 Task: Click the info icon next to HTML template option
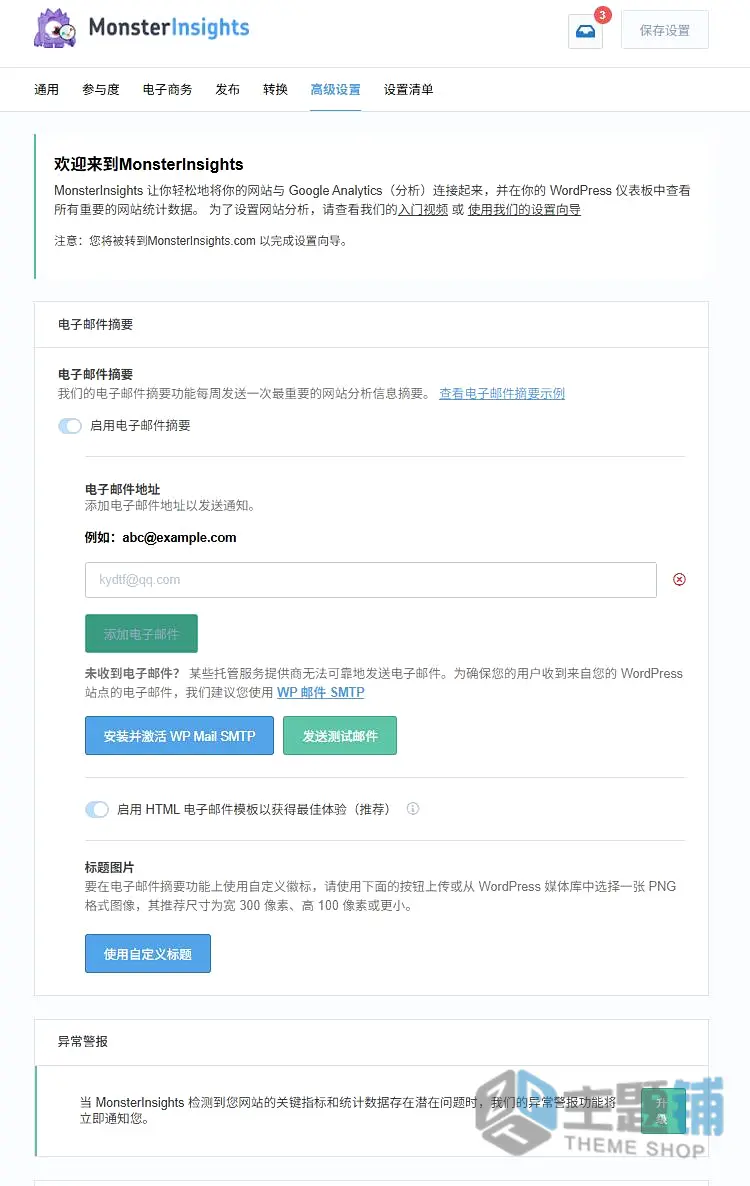point(413,809)
